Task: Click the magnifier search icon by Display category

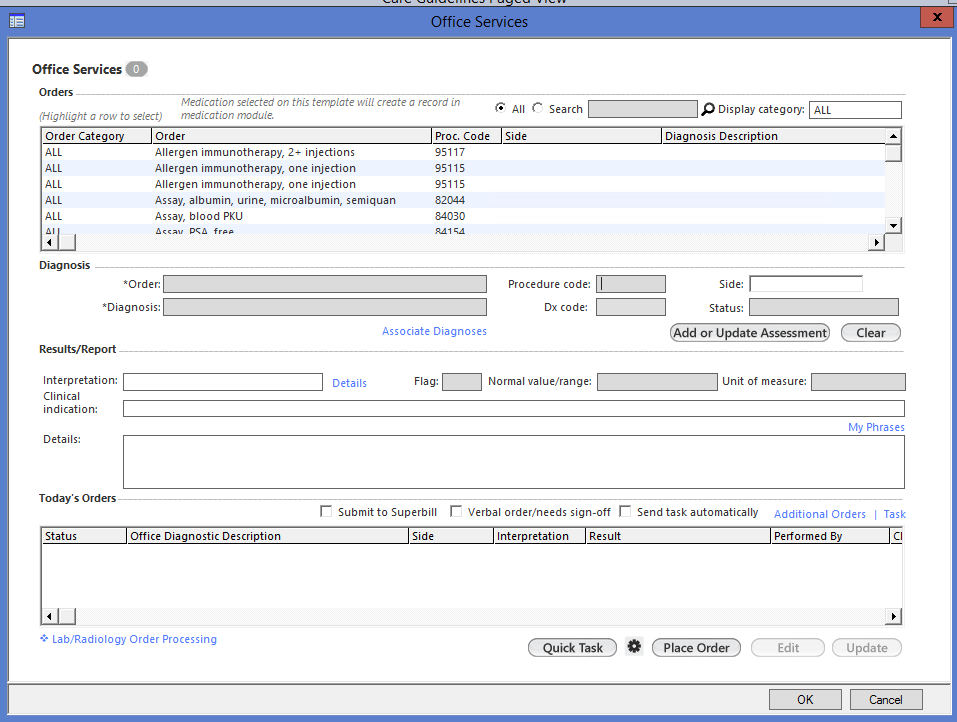Action: pos(707,109)
